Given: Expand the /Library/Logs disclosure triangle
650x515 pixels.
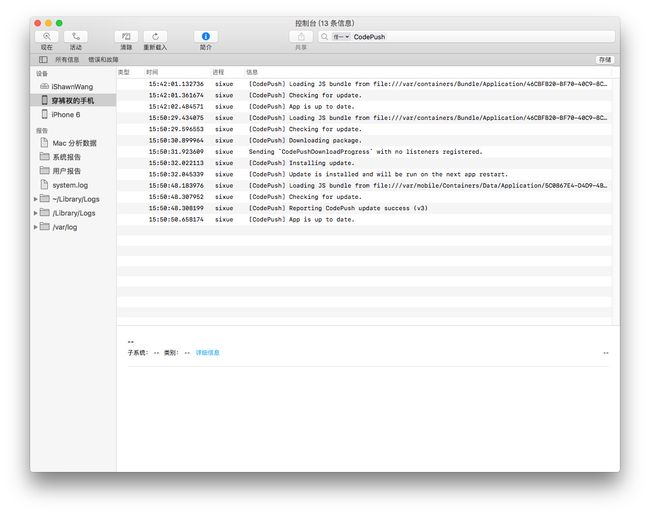Looking at the screenshot, I should 36,213.
